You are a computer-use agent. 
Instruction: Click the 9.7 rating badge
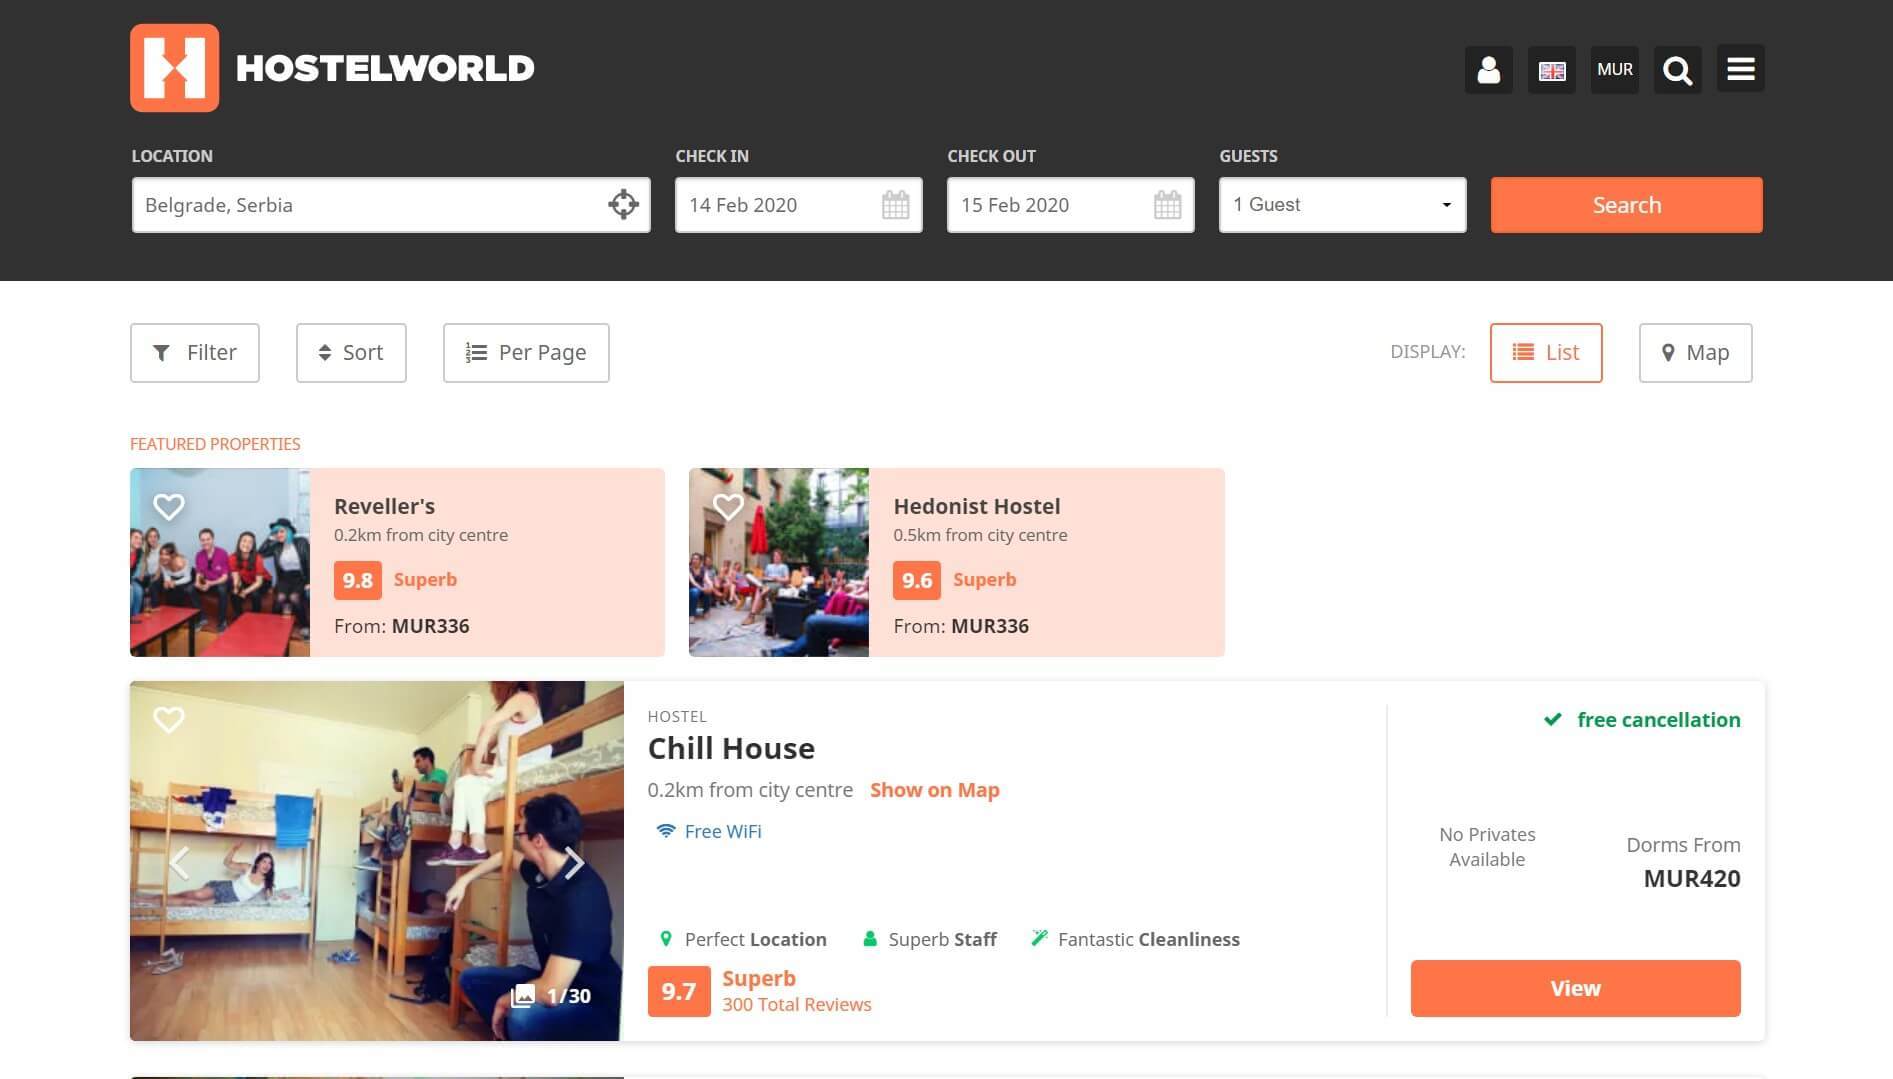679,991
